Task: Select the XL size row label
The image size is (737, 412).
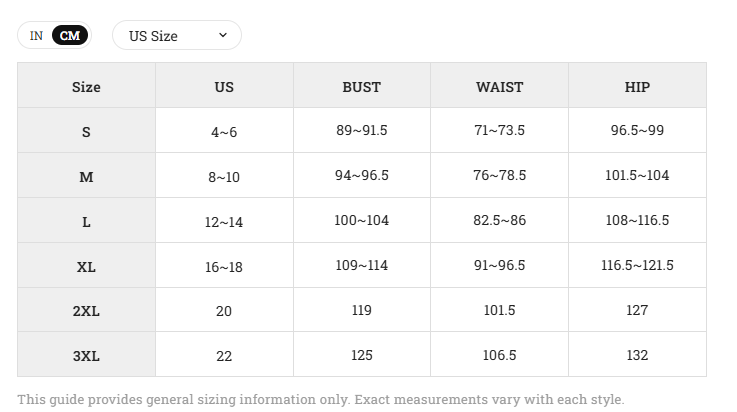Action: point(86,267)
